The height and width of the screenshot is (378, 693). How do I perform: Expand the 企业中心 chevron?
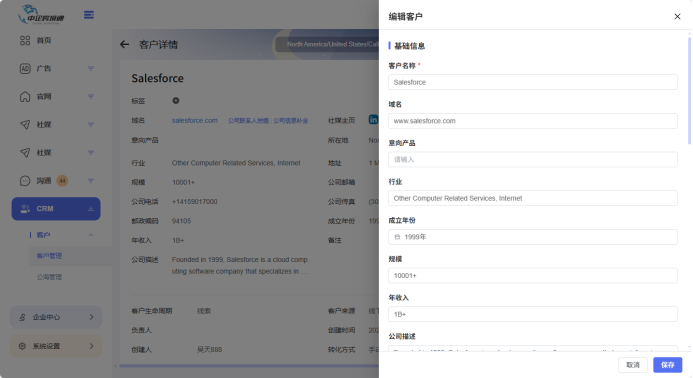[x=91, y=317]
